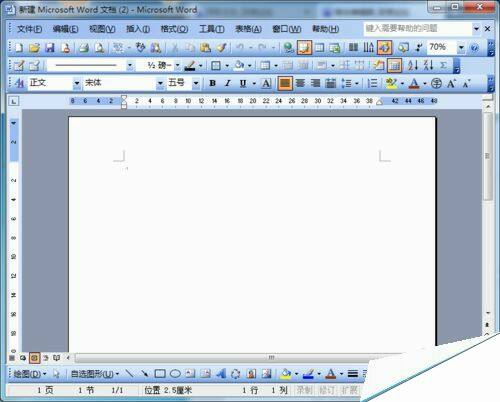
Task: Print the document with the printer icon
Action: pos(83,48)
